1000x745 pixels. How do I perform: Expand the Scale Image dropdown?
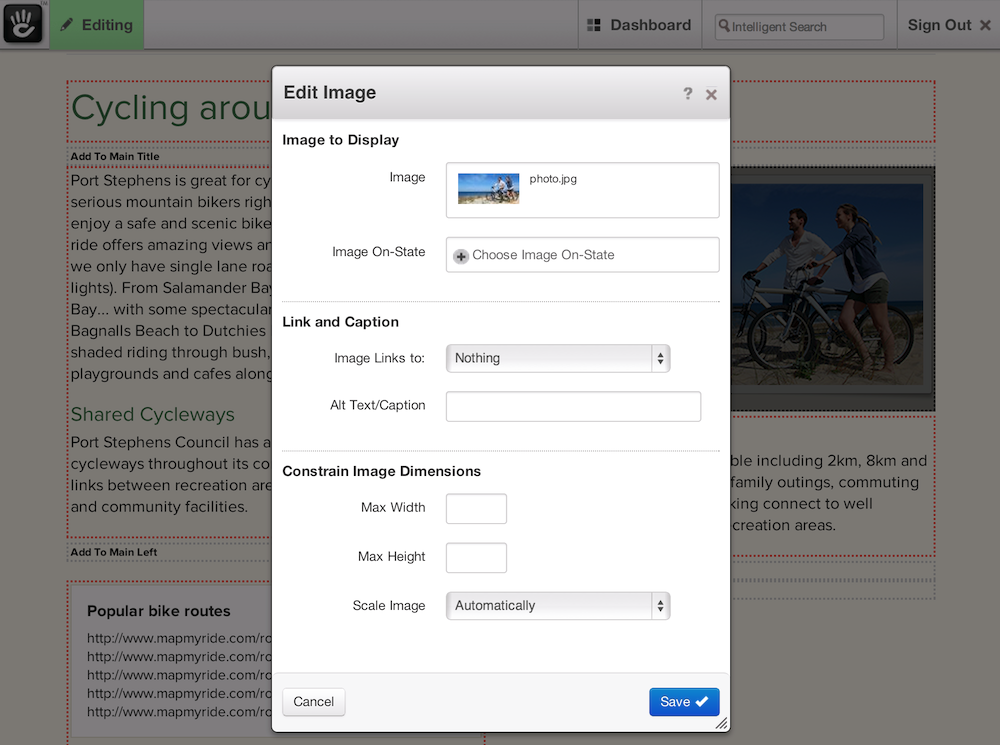coord(557,606)
